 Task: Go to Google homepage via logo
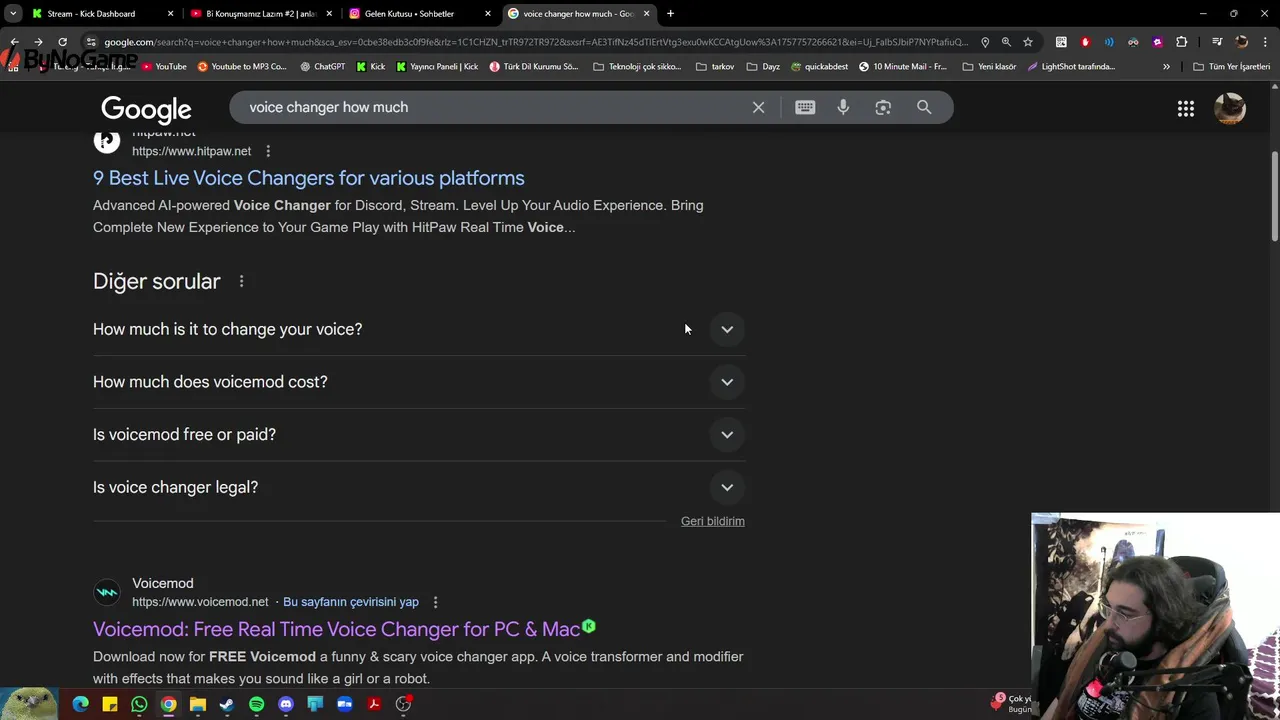tap(146, 110)
